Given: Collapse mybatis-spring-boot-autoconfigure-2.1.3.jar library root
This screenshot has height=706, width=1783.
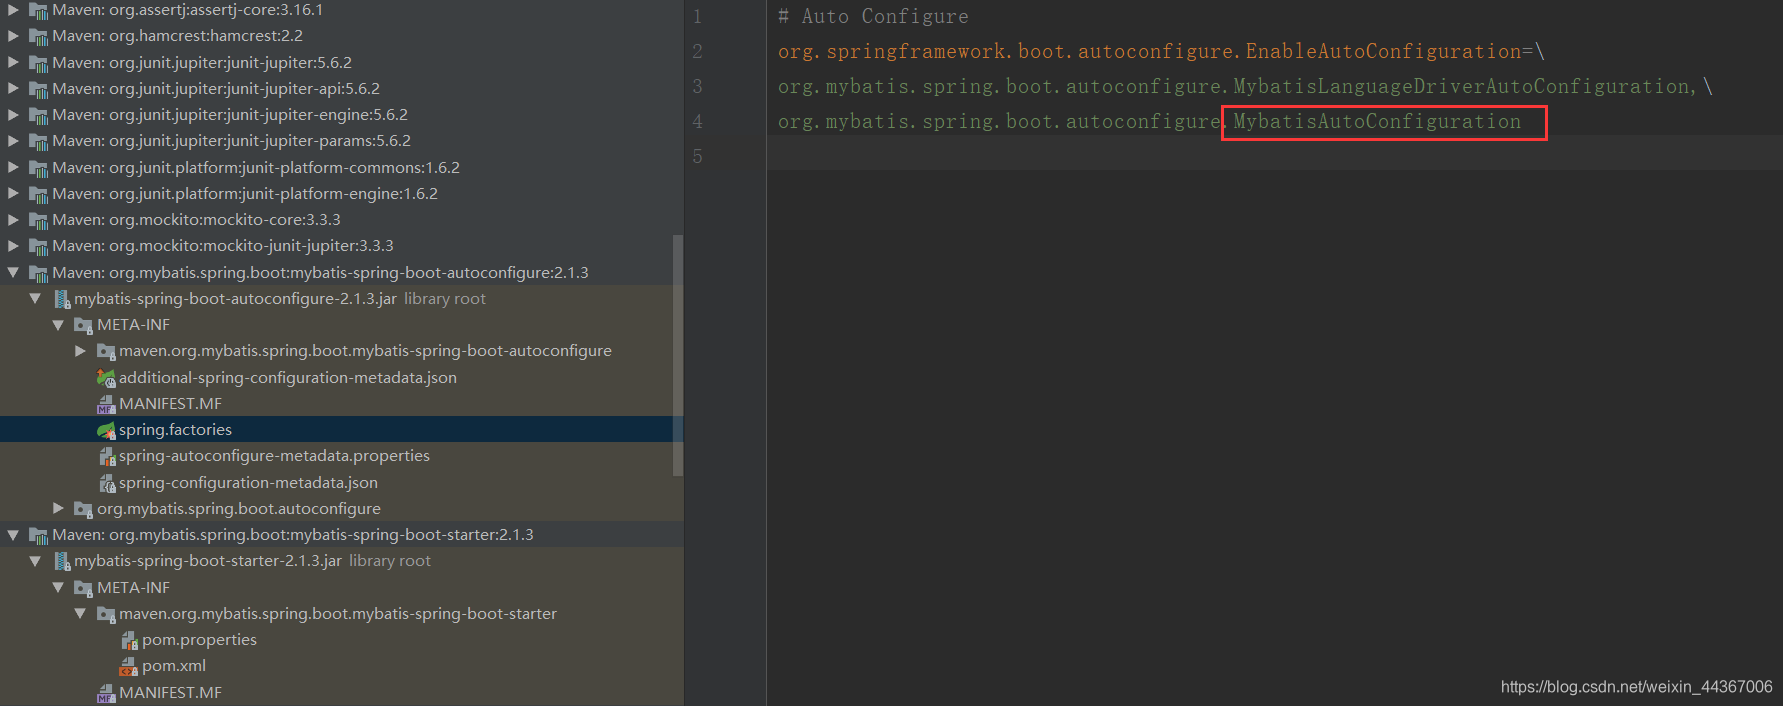Looking at the screenshot, I should (x=35, y=298).
